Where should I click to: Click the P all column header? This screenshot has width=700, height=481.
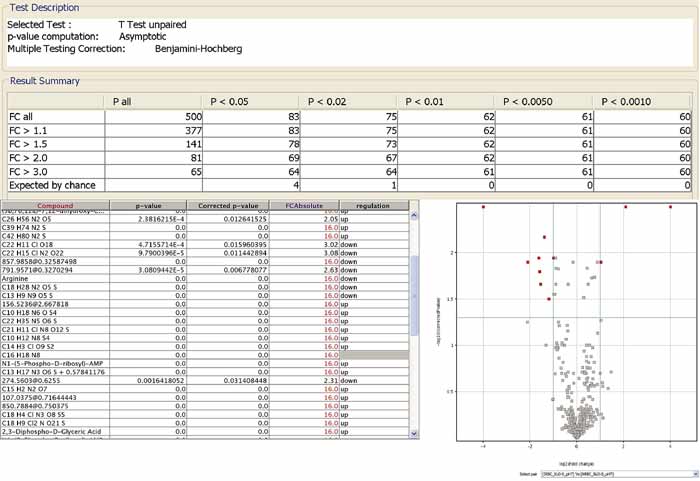[x=153, y=101]
